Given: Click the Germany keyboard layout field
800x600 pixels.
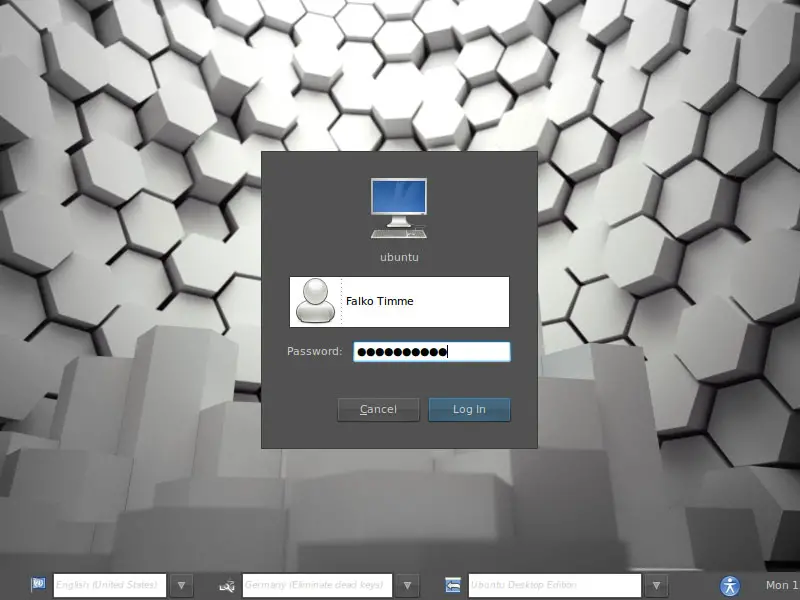Looking at the screenshot, I should [x=317, y=585].
